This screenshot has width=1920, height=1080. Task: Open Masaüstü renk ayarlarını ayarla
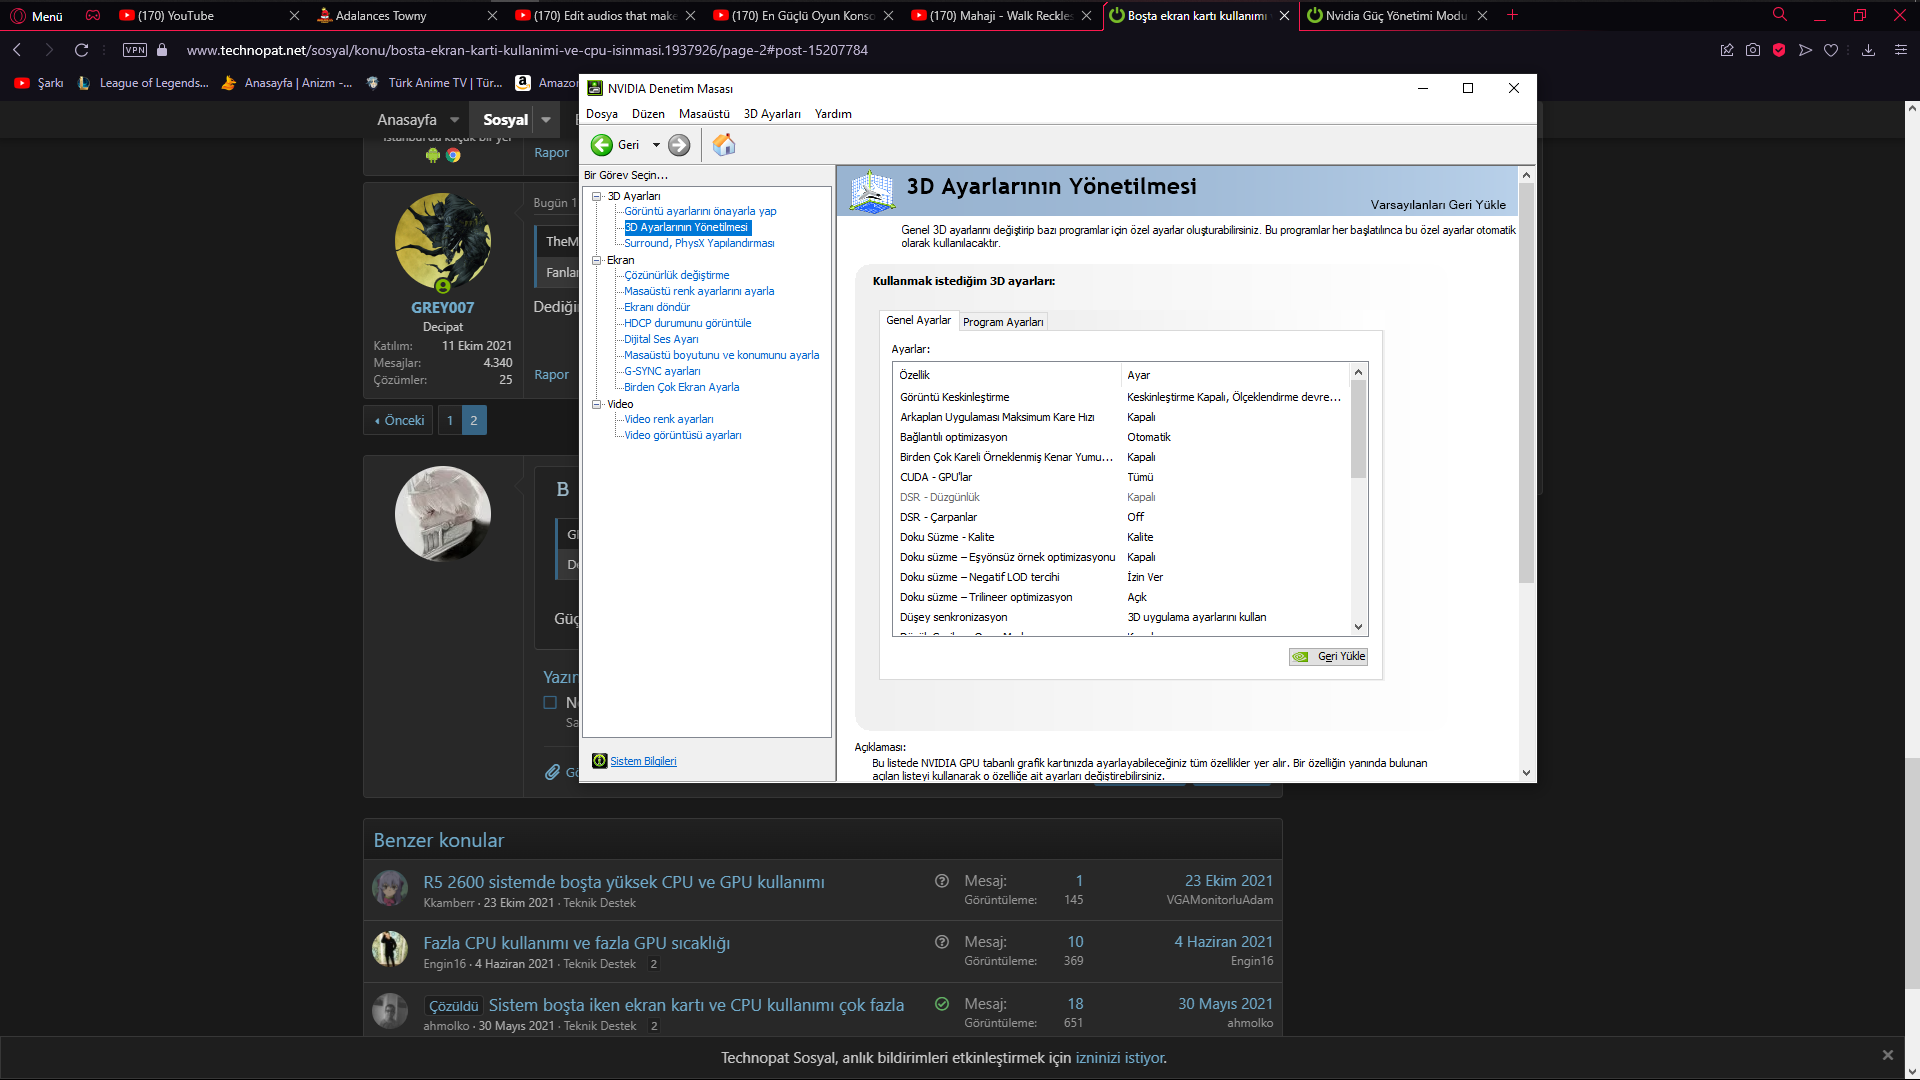click(x=699, y=291)
